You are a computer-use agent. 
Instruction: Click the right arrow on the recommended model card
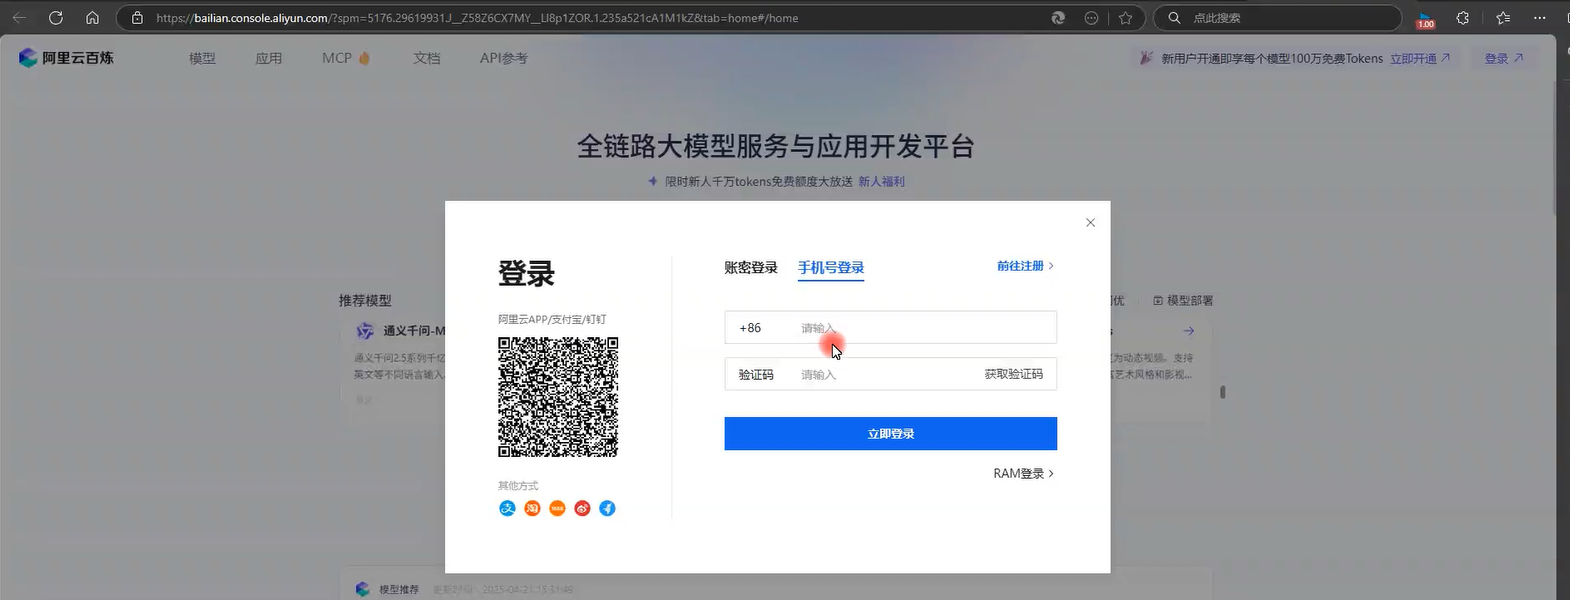(1188, 331)
